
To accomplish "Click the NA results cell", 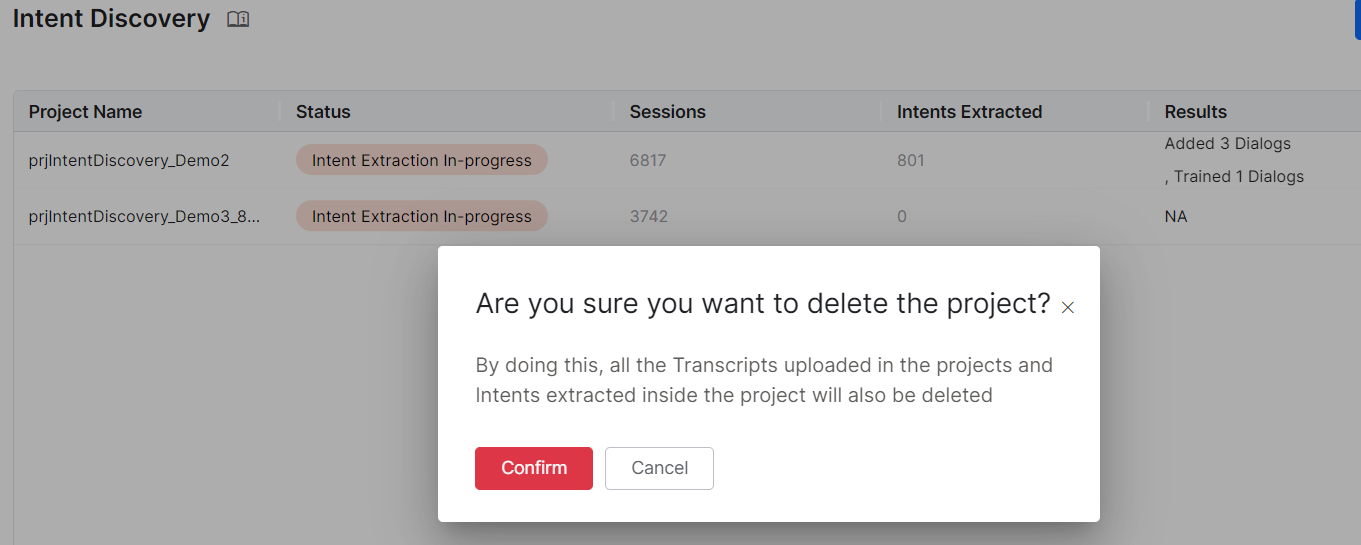I will point(1176,216).
